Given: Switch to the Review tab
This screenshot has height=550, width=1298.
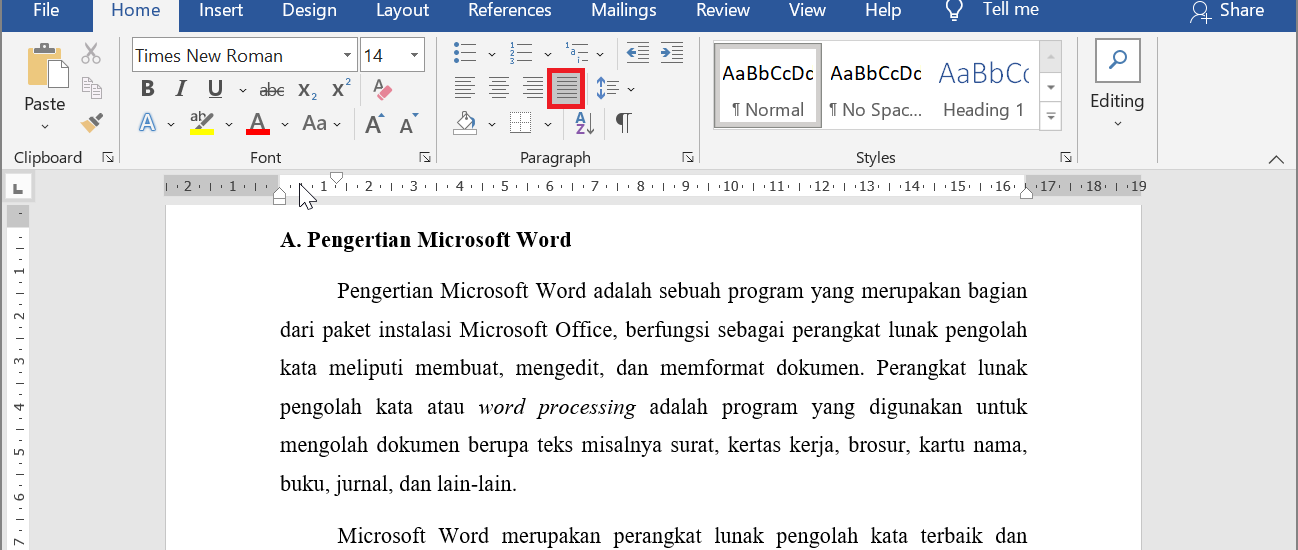Looking at the screenshot, I should pyautogui.click(x=723, y=11).
